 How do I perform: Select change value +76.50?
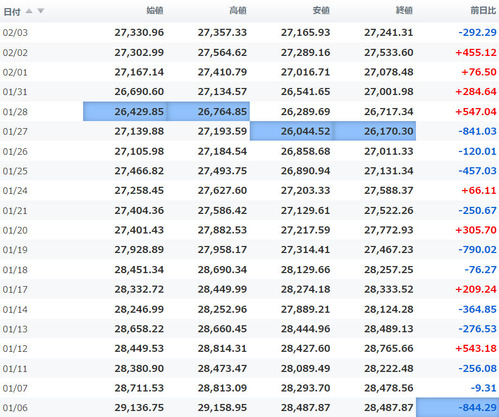pyautogui.click(x=479, y=72)
